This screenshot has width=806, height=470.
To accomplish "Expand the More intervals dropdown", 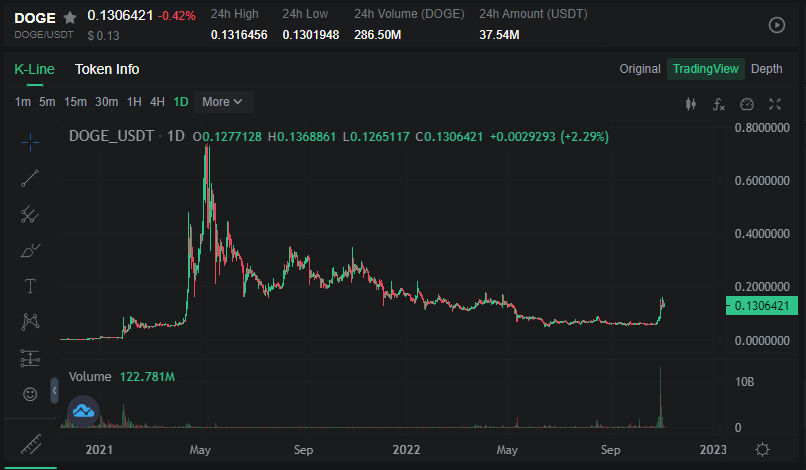I will click(x=223, y=102).
